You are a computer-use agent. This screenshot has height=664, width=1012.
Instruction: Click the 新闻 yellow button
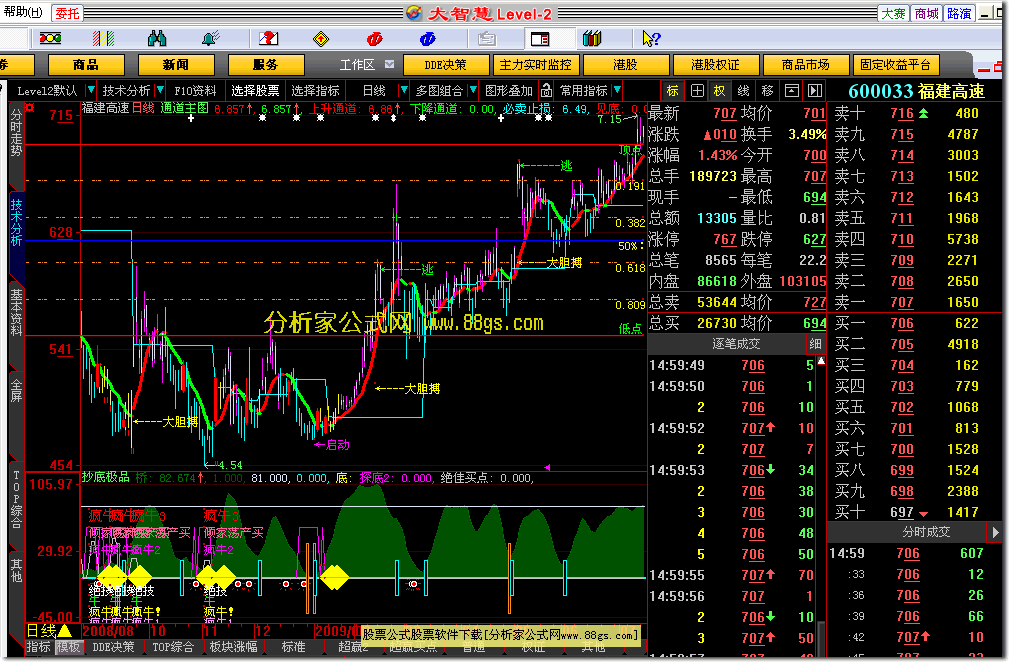(x=176, y=65)
